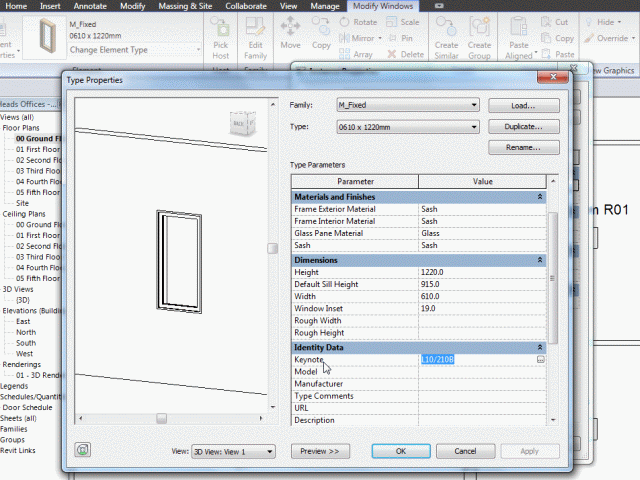Switch to Massing & Site tab
Viewport: 640px width, 480px height.
point(185,6)
